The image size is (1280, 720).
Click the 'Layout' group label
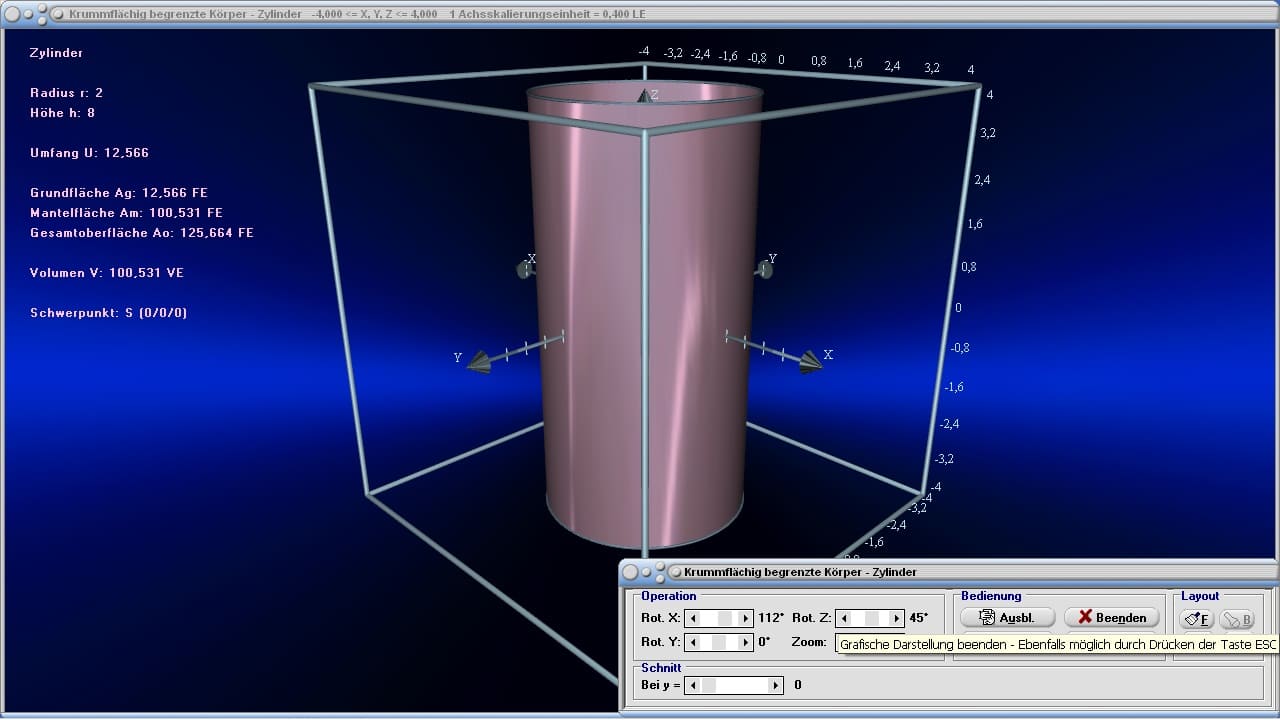pyautogui.click(x=1200, y=596)
